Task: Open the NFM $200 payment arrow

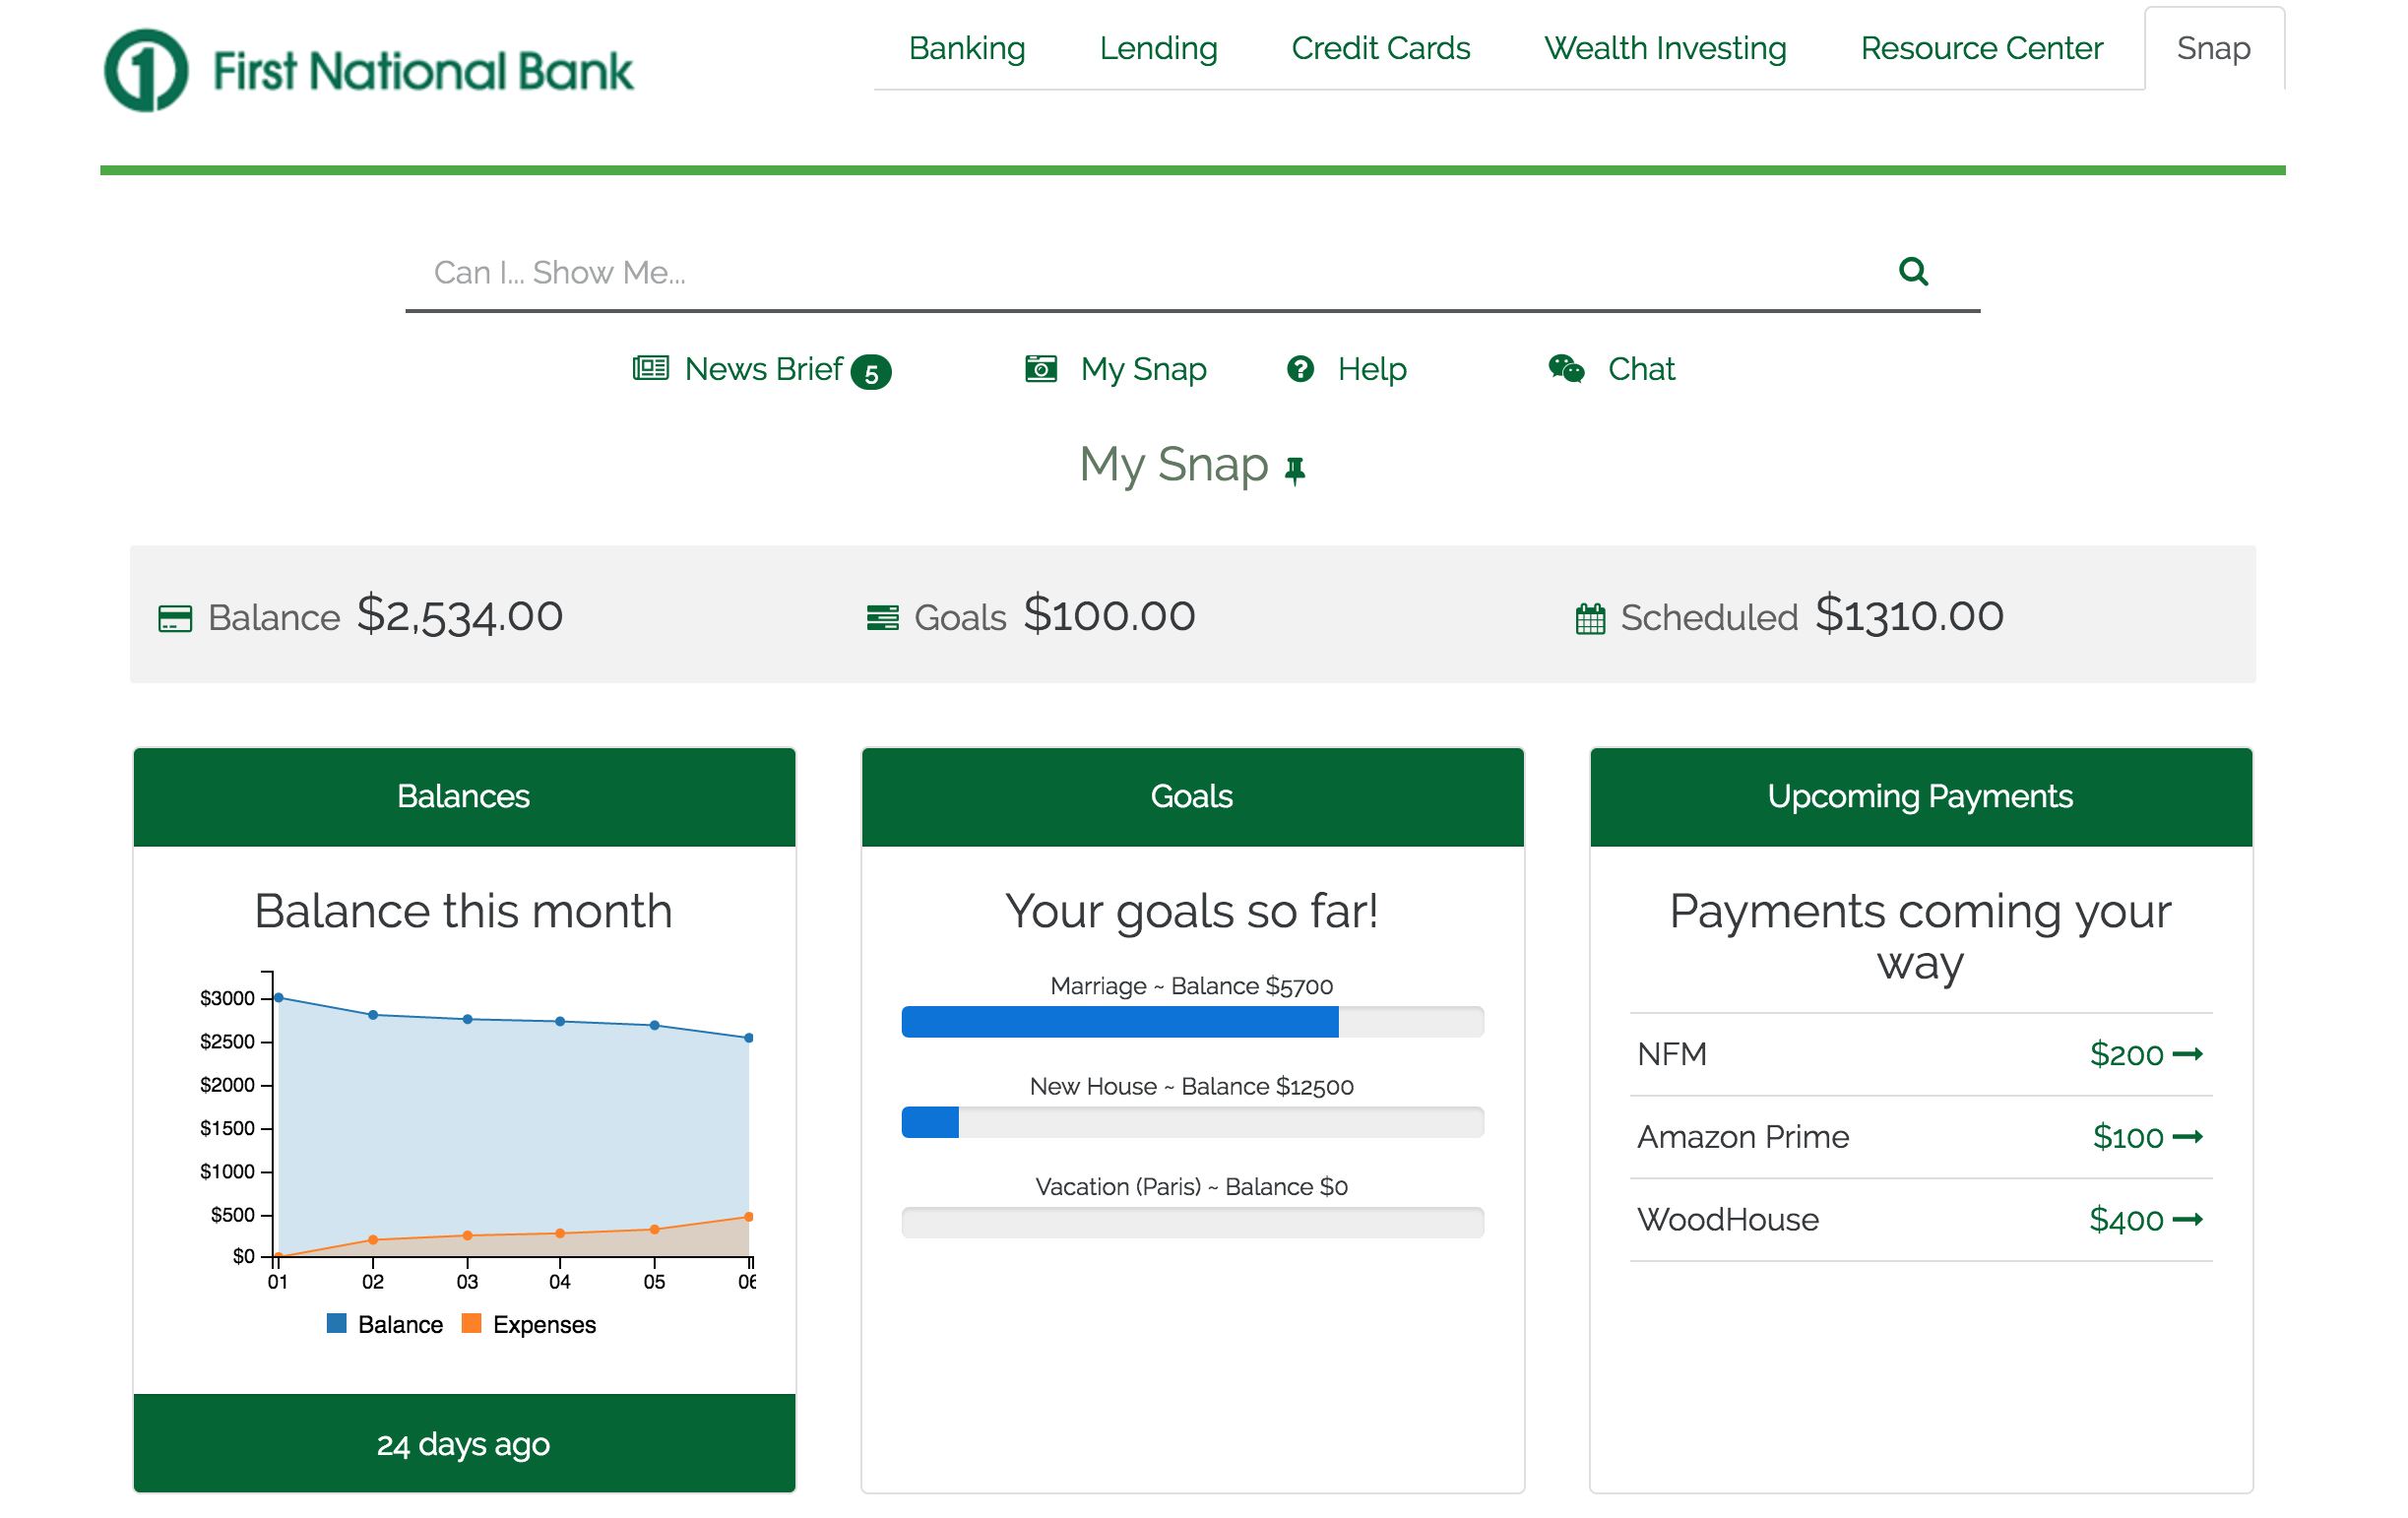Action: 2187,1053
